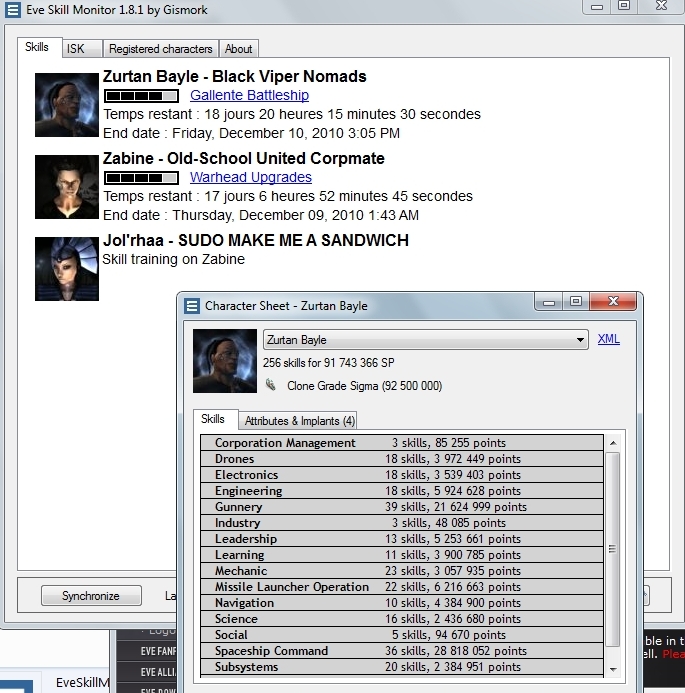Open the Registered characters tab
685x693 pixels.
161,49
